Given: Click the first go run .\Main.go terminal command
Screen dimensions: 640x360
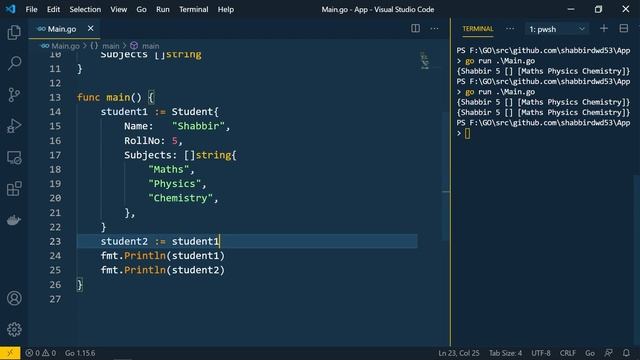Looking at the screenshot, I should 500,61.
